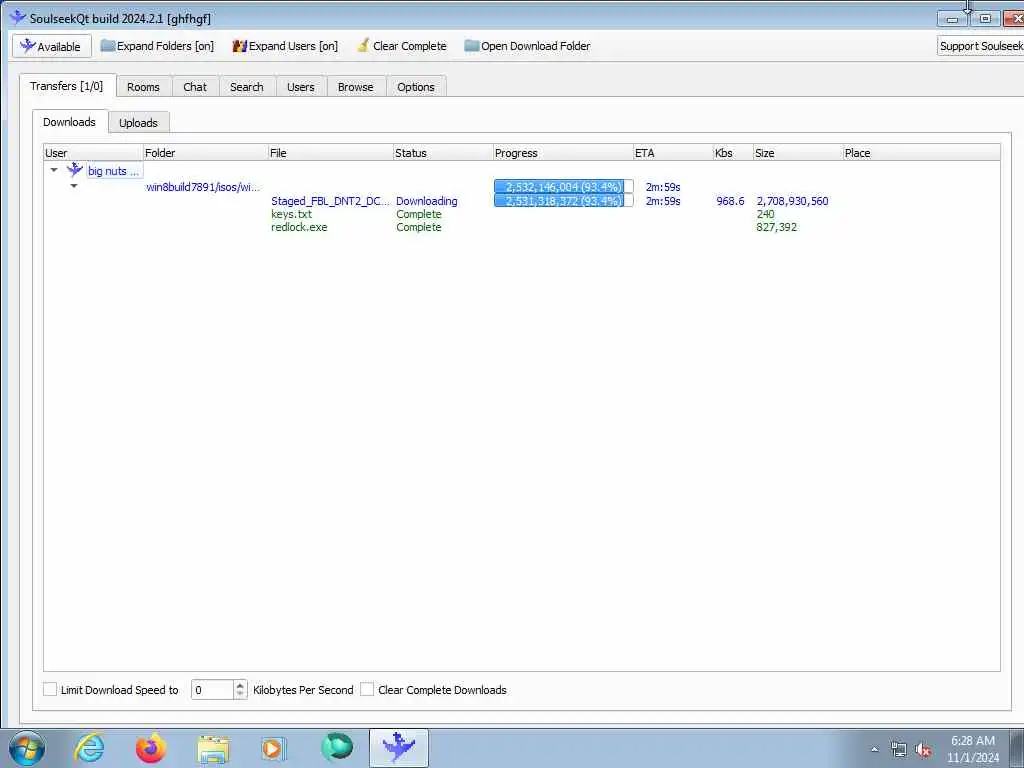Click the size value 240
This screenshot has width=1024, height=768.
pyautogui.click(x=765, y=214)
